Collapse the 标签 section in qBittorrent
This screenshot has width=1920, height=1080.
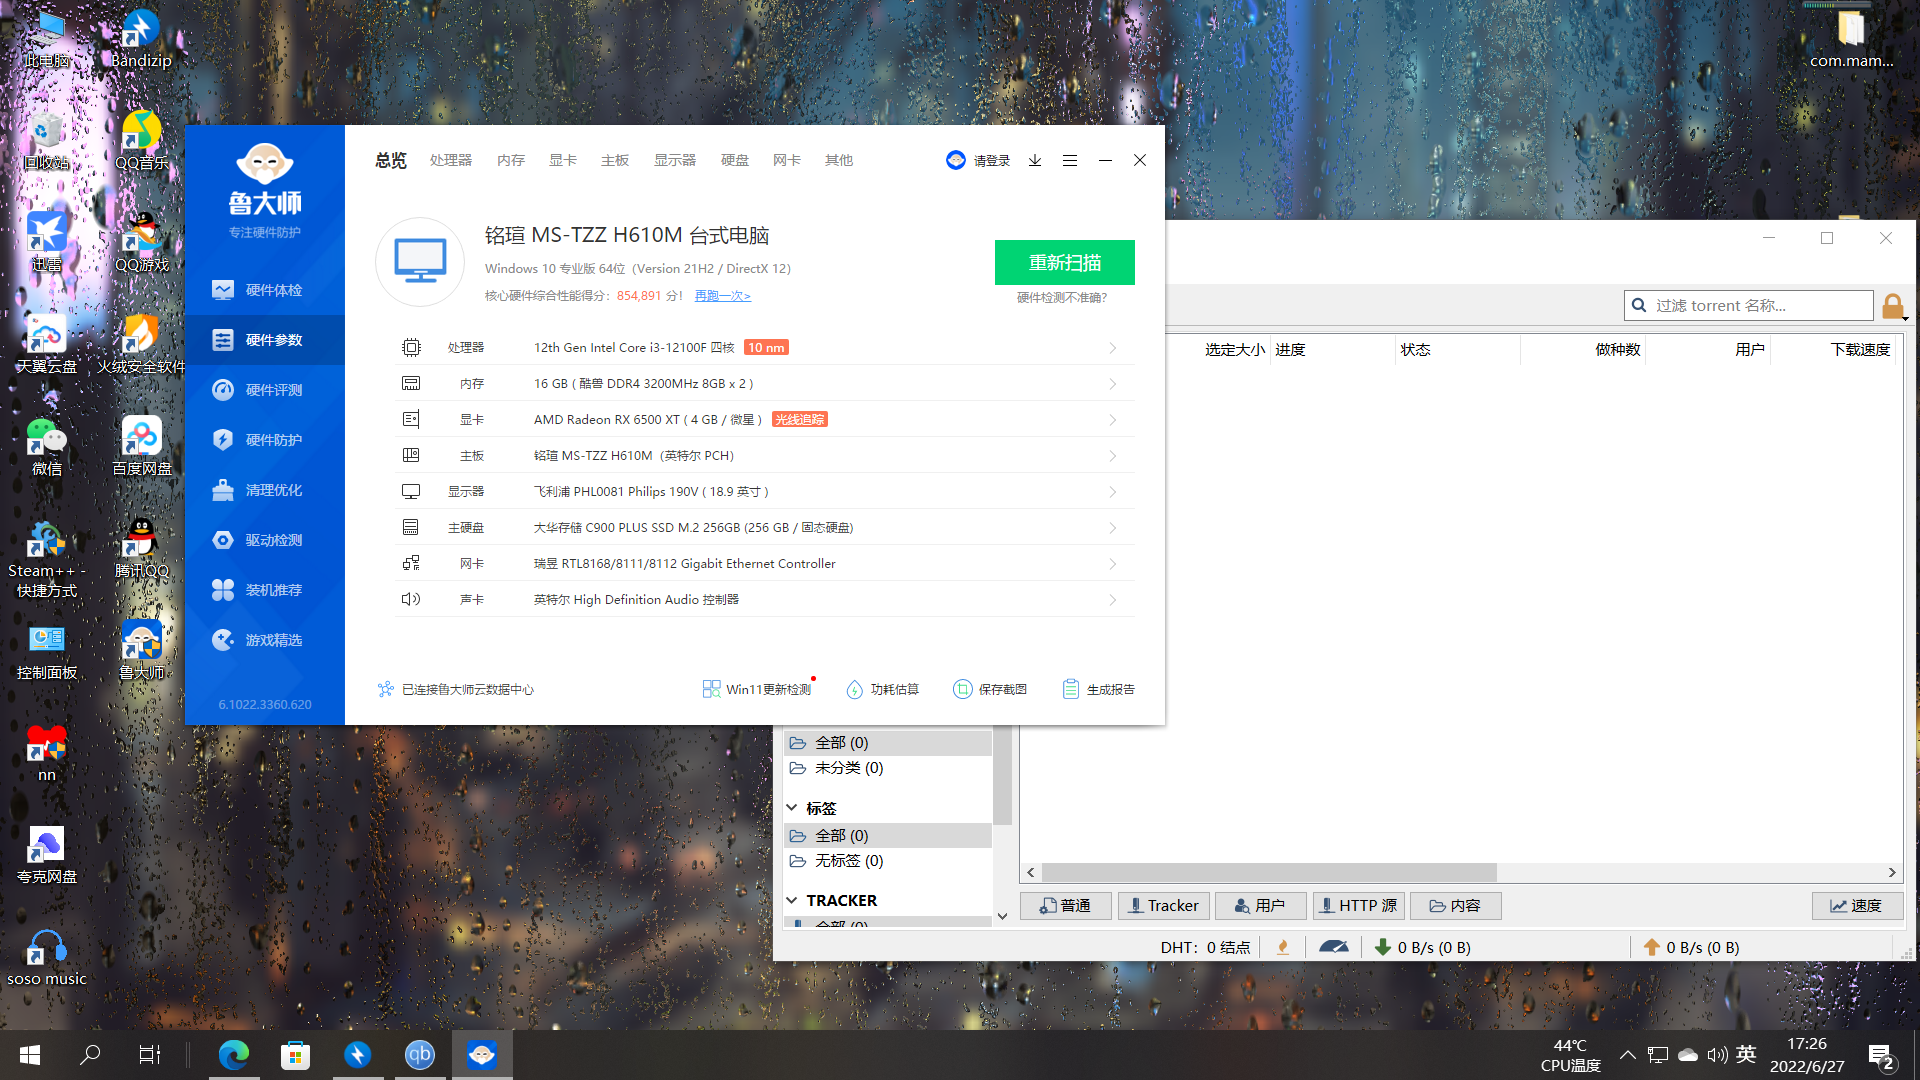792,808
